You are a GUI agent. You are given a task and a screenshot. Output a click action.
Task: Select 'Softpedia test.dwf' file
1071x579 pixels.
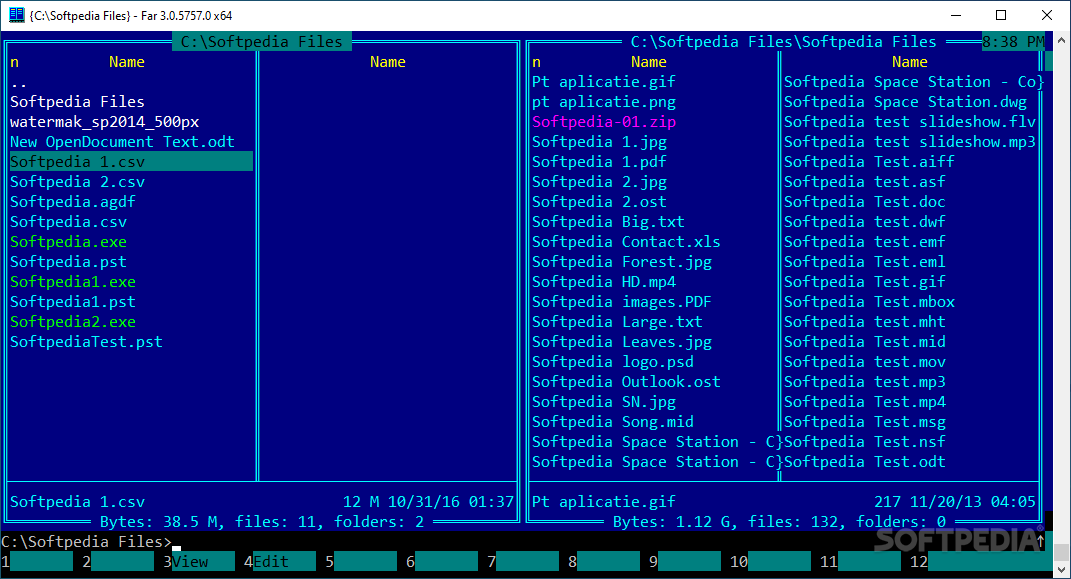865,222
